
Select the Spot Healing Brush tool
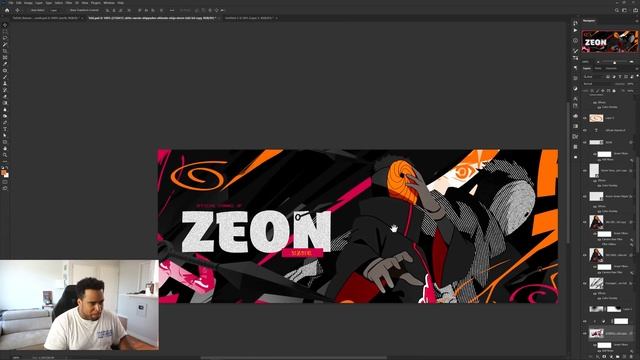pos(5,71)
